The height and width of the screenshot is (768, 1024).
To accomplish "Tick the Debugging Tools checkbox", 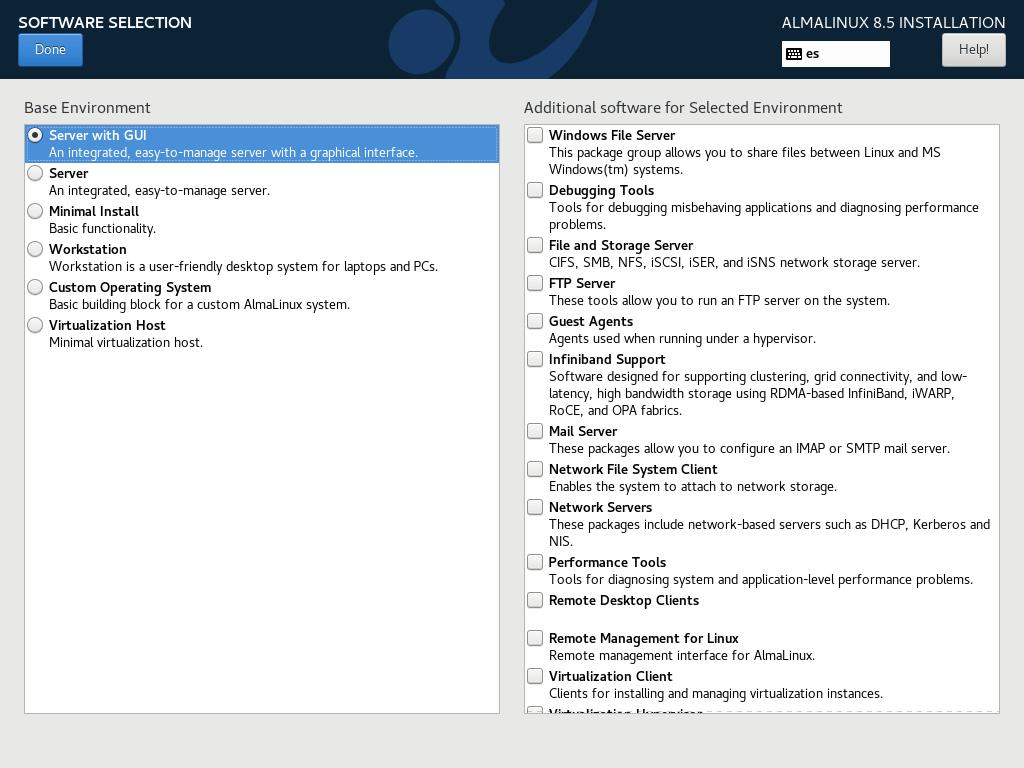I will click(x=535, y=190).
